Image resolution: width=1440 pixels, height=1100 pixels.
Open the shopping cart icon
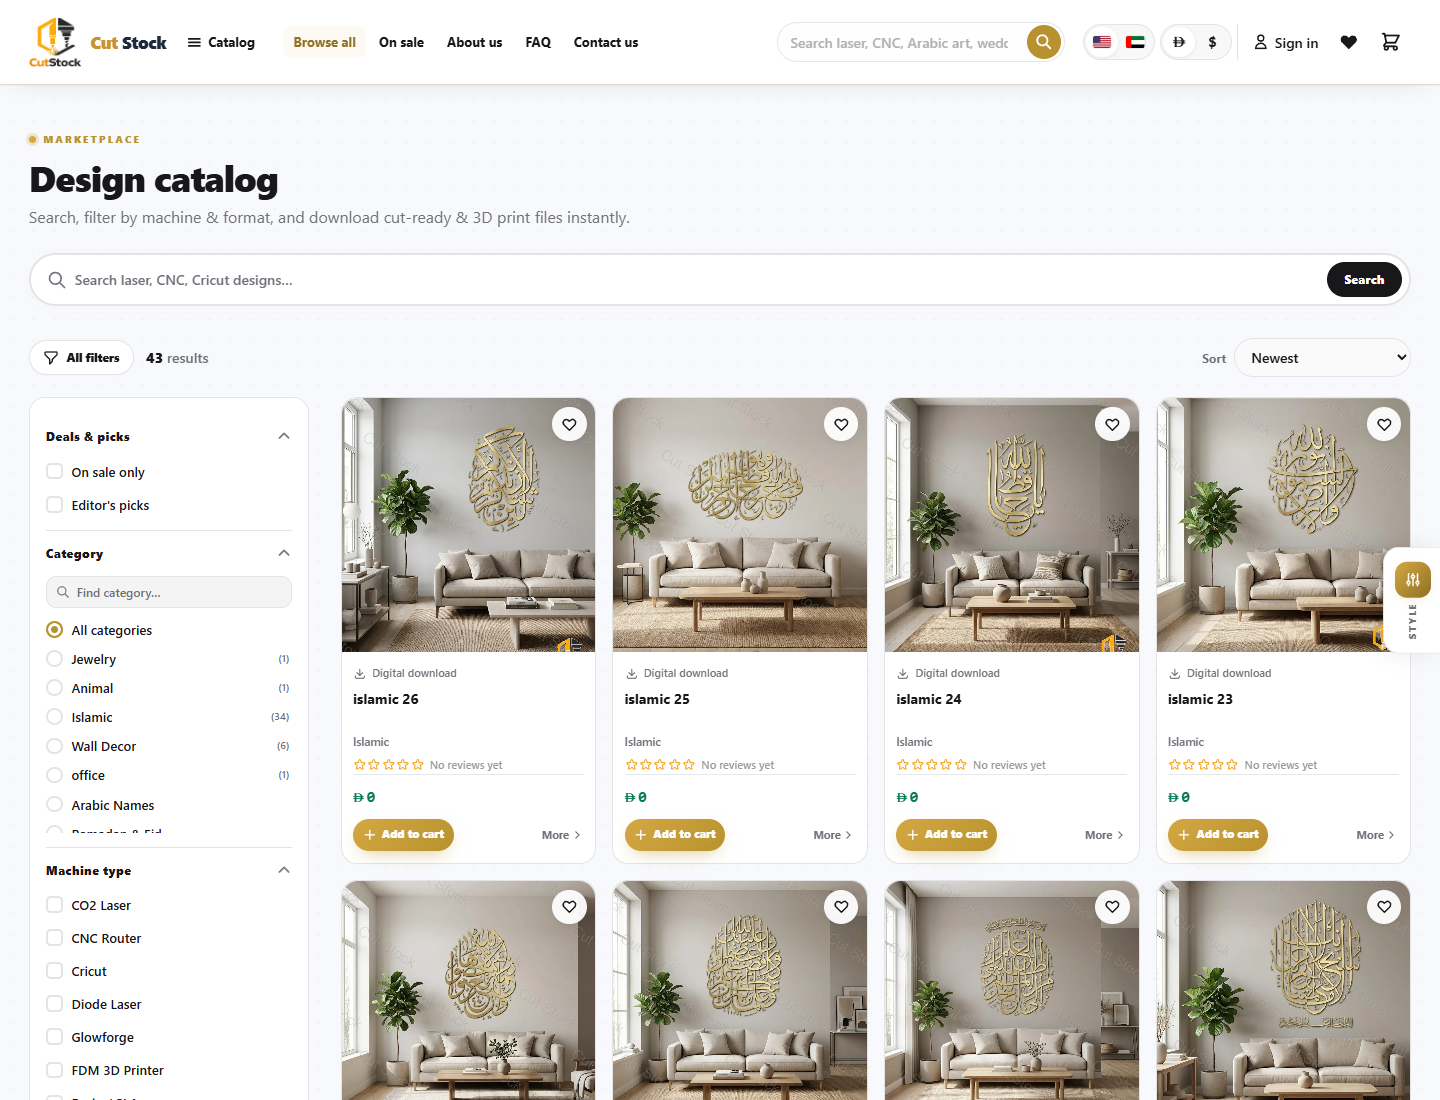point(1390,42)
